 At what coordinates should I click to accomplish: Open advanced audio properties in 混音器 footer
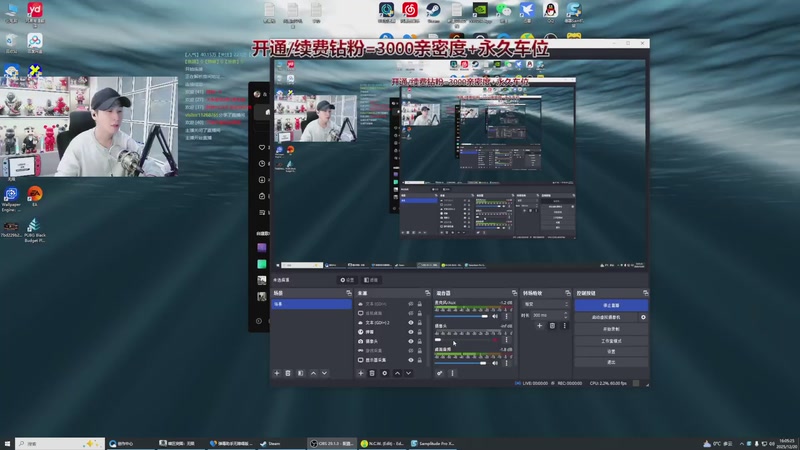click(439, 373)
